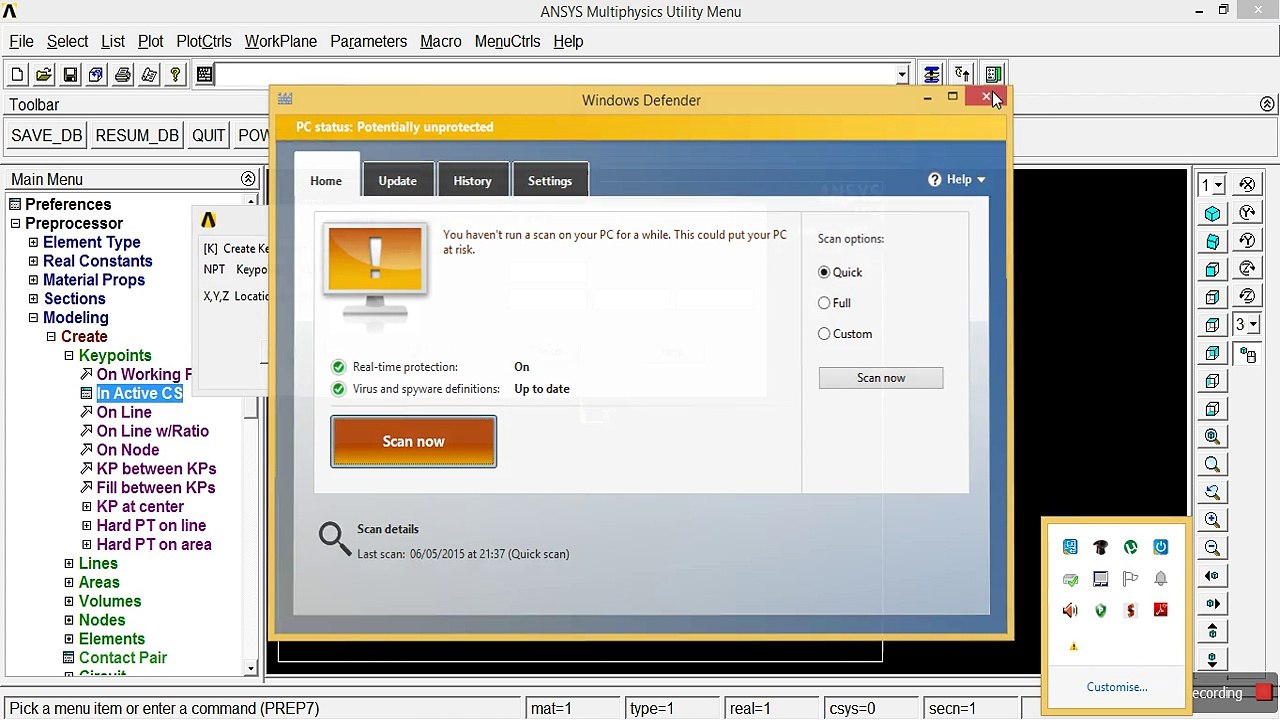Click the RESUM_DB toolbar button
Image resolution: width=1280 pixels, height=720 pixels.
137,136
